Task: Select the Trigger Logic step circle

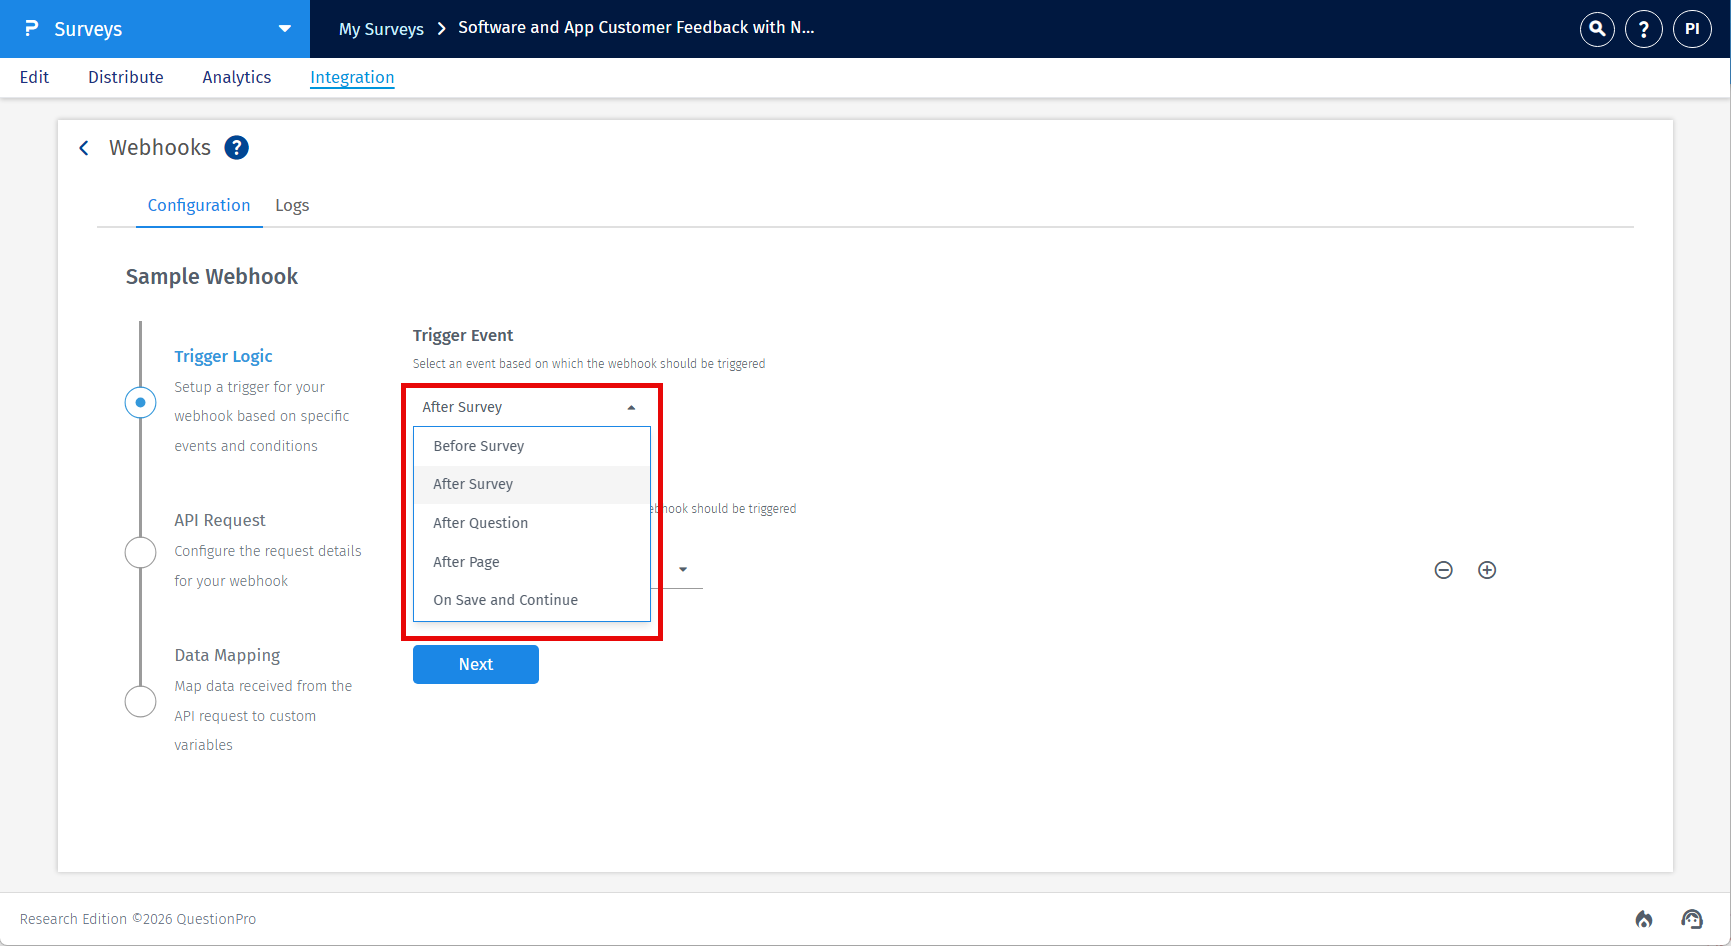Action: point(140,402)
